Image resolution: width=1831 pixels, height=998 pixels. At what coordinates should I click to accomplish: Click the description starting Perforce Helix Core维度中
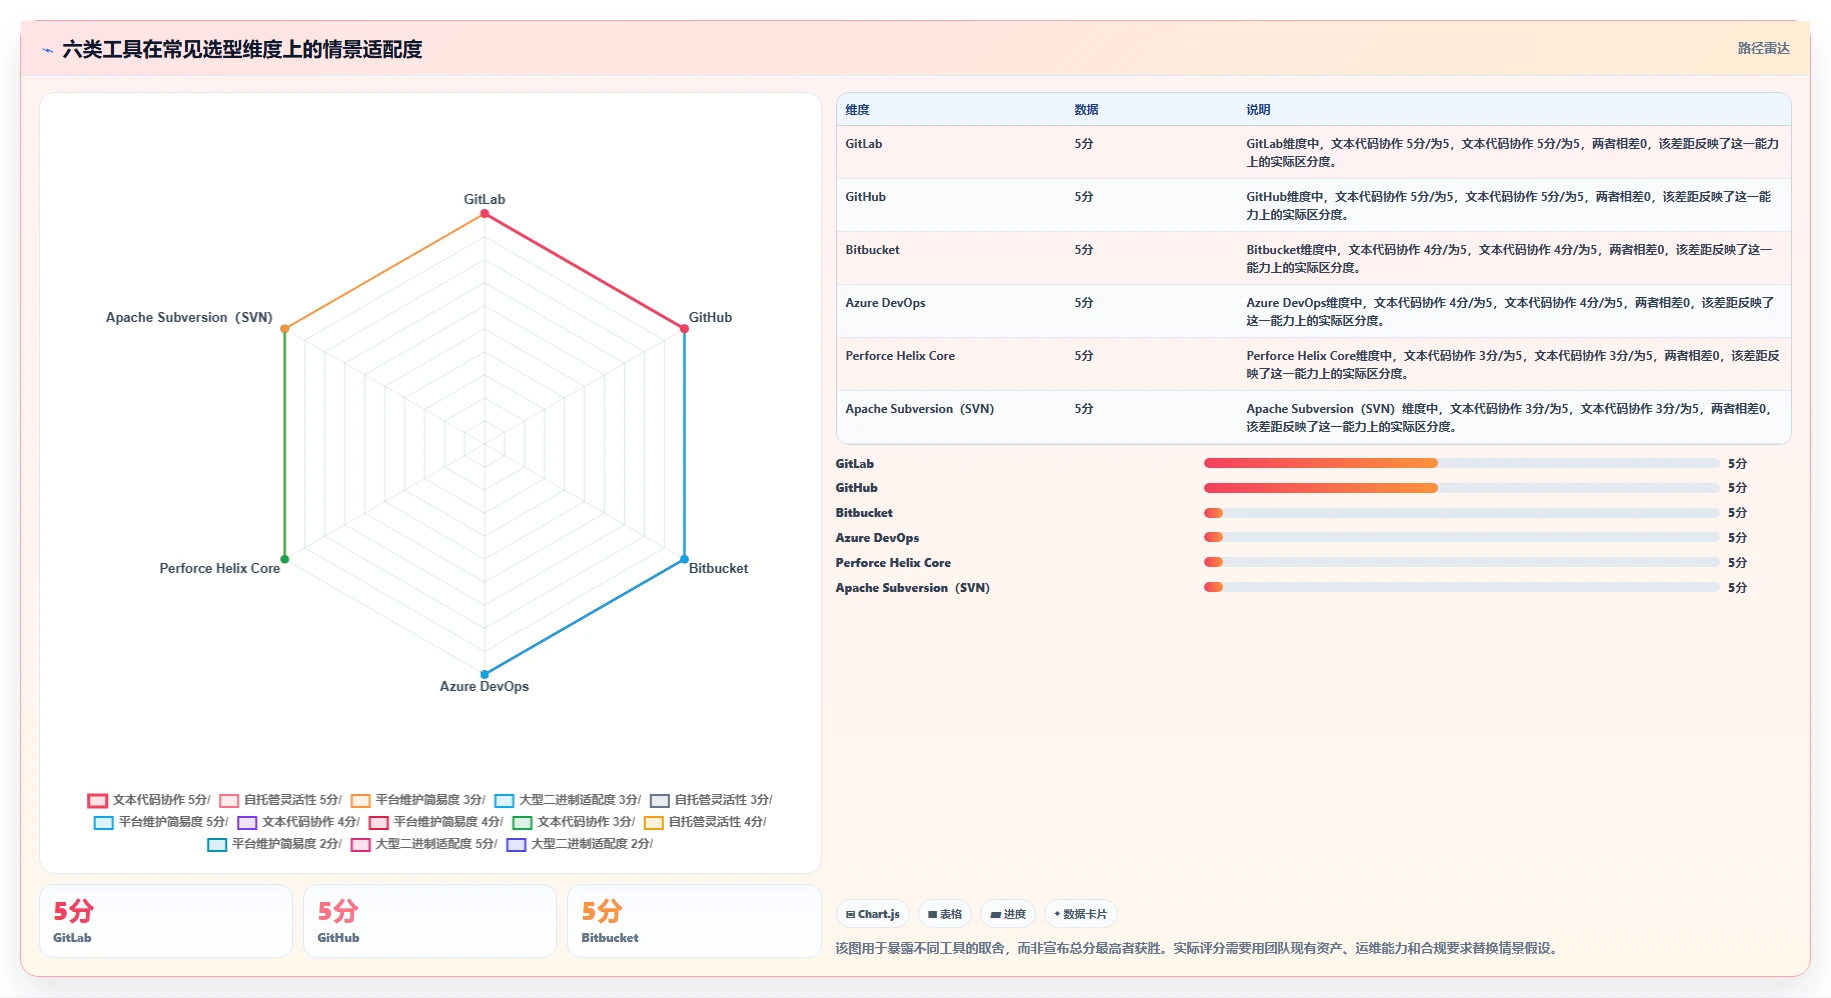1512,365
